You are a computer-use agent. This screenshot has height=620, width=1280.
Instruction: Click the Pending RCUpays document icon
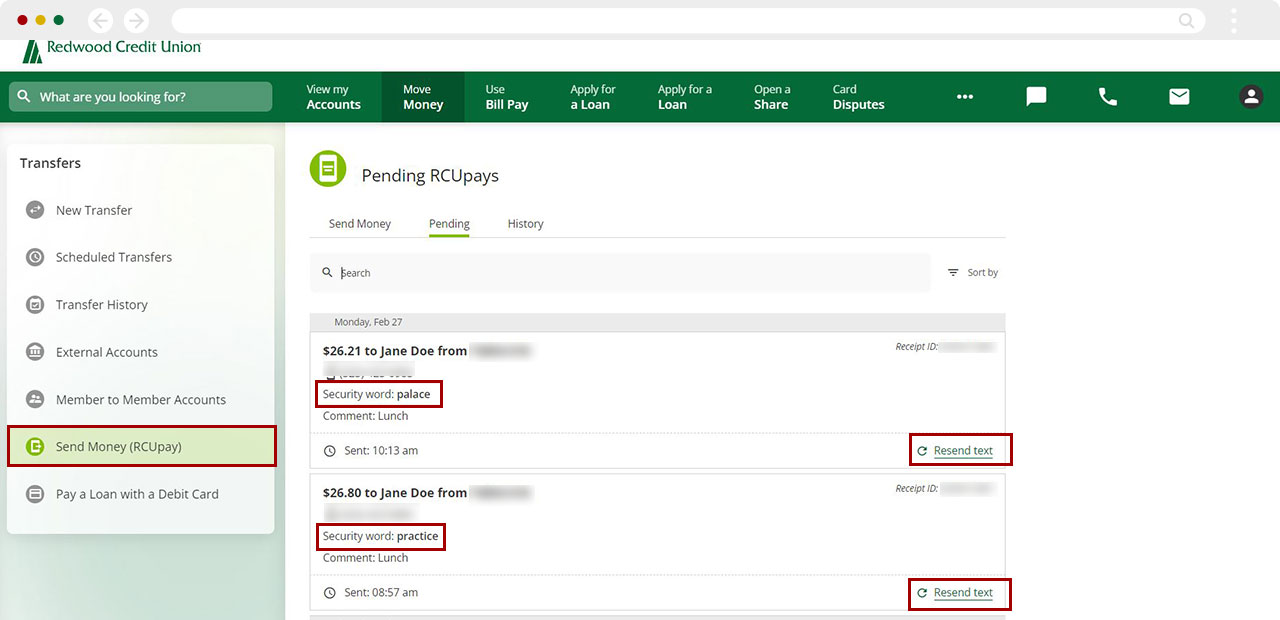coord(328,169)
